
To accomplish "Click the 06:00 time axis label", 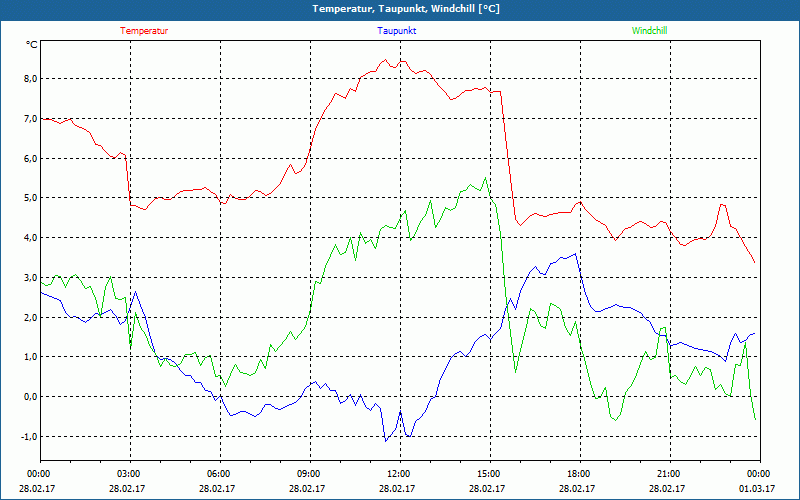I will click(x=217, y=474).
